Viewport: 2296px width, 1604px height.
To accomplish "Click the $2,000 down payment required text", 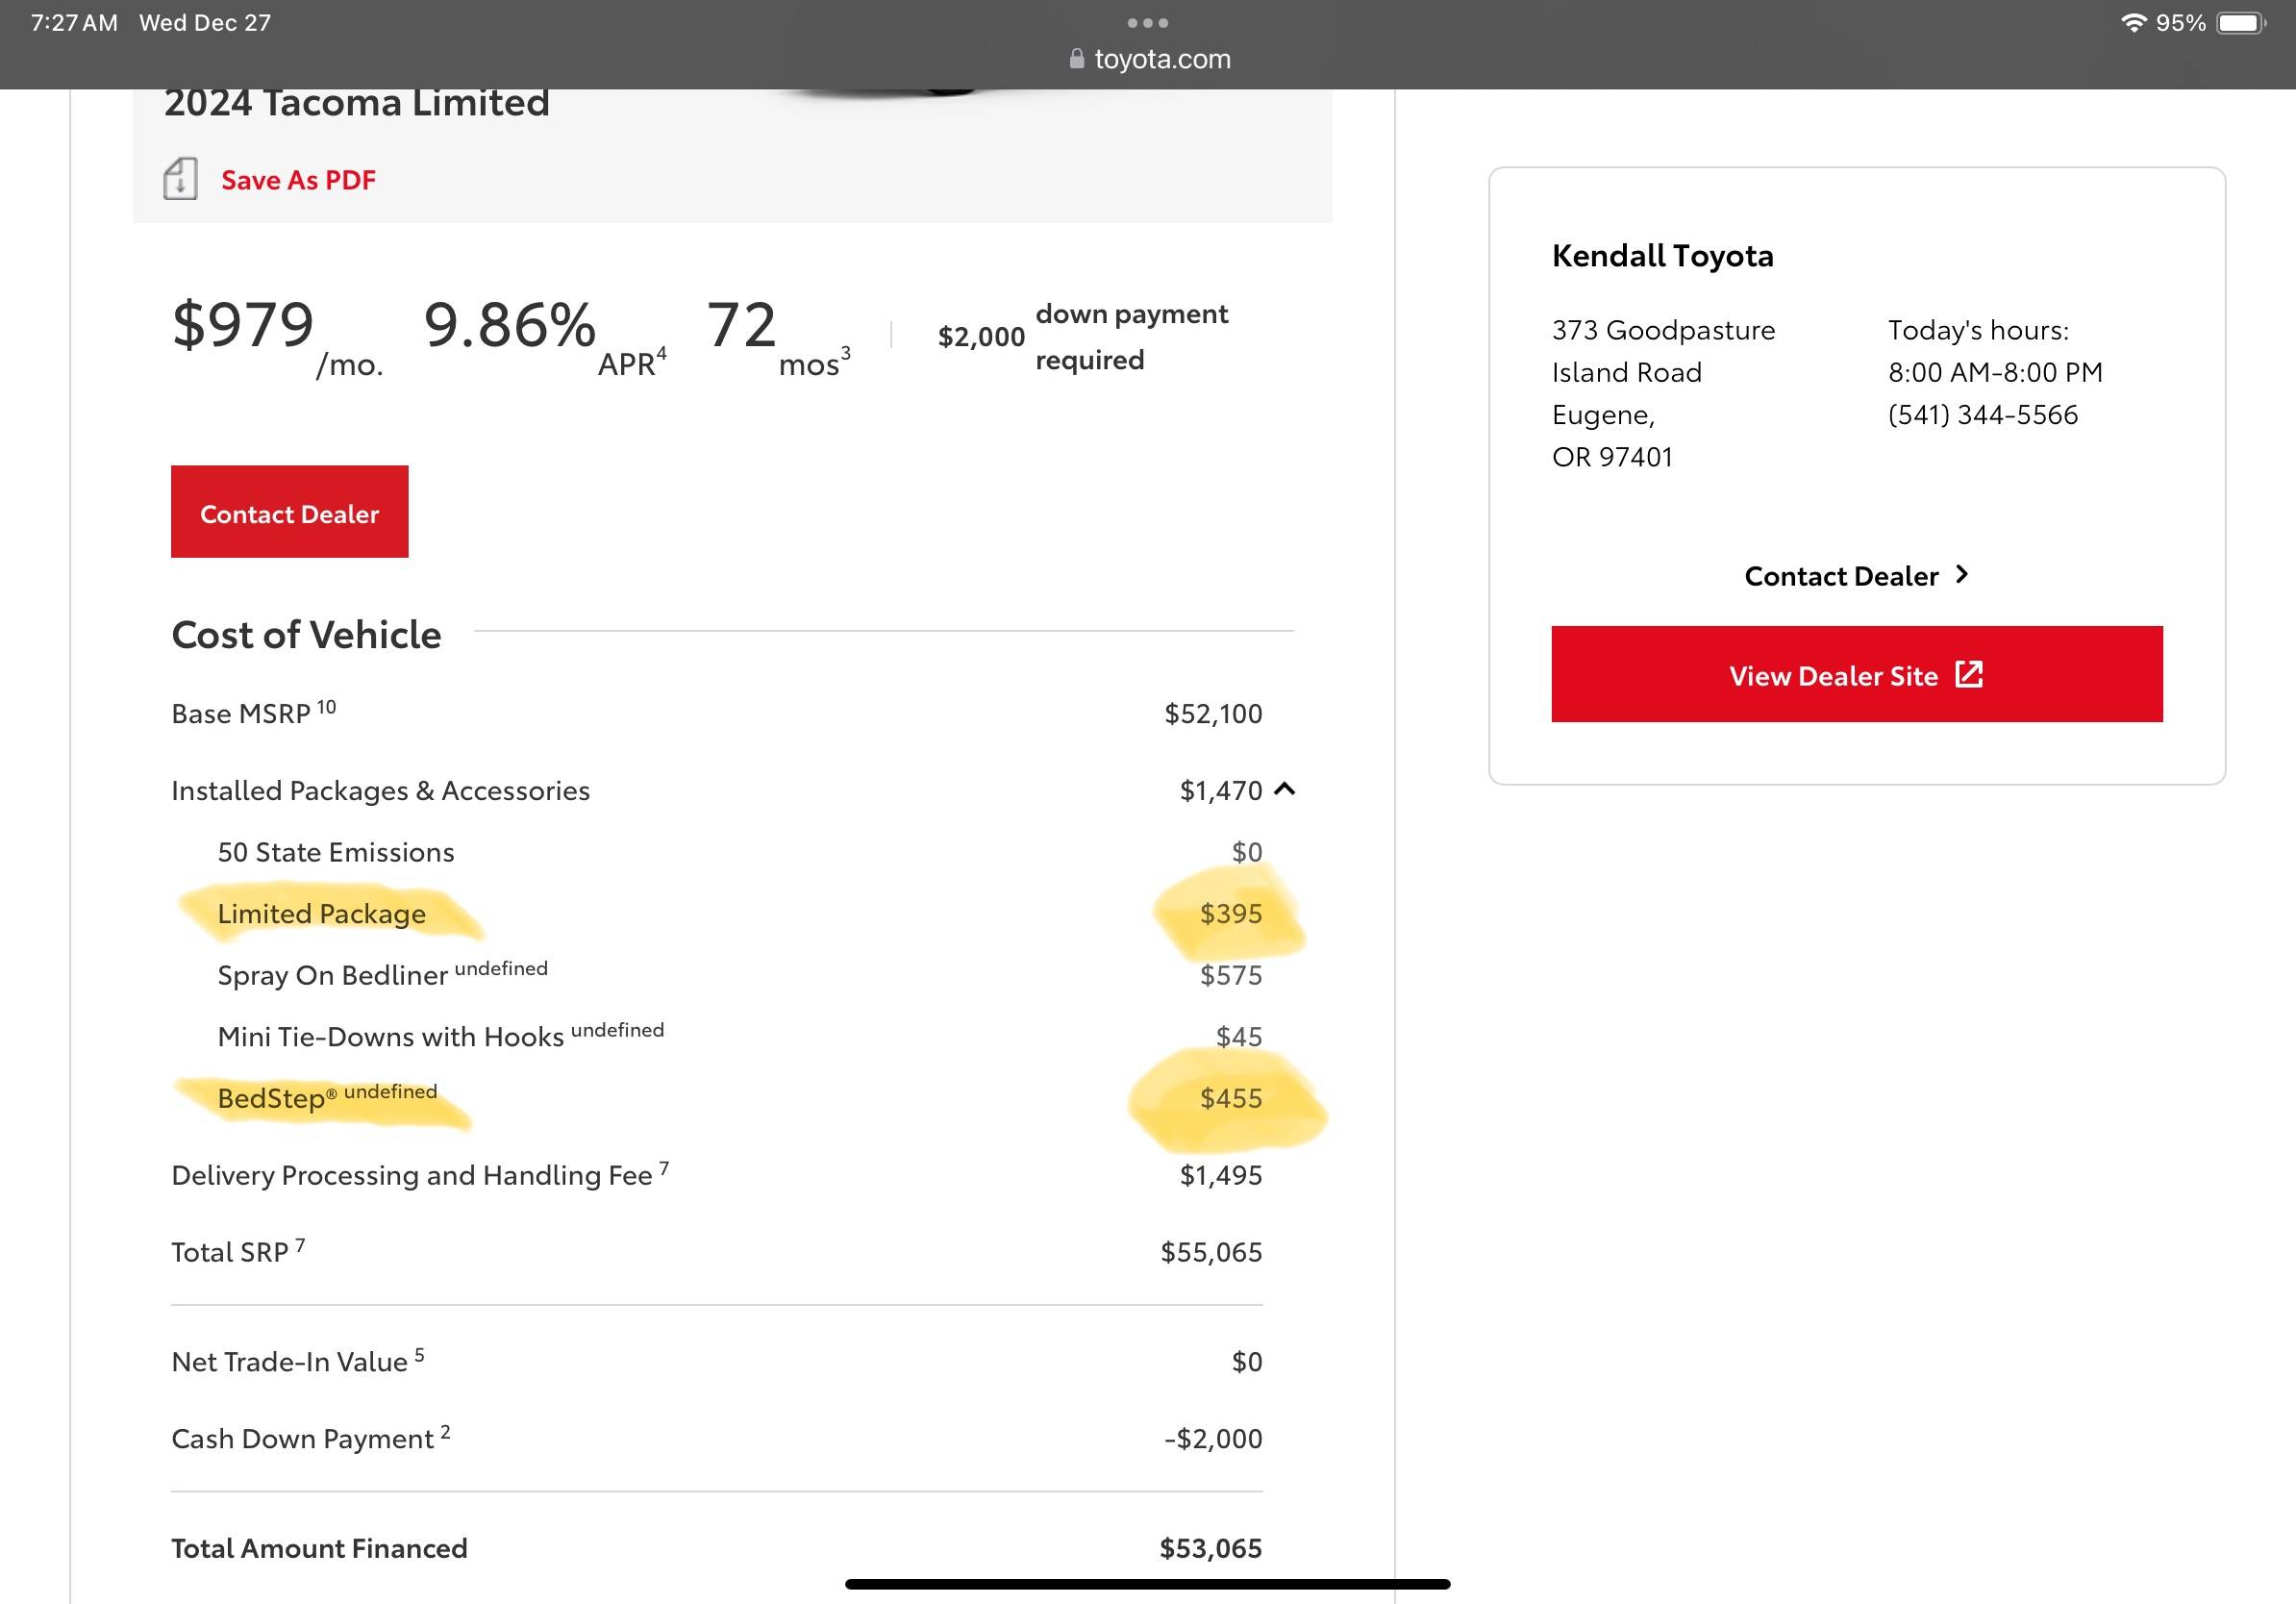I will pyautogui.click(x=1082, y=337).
